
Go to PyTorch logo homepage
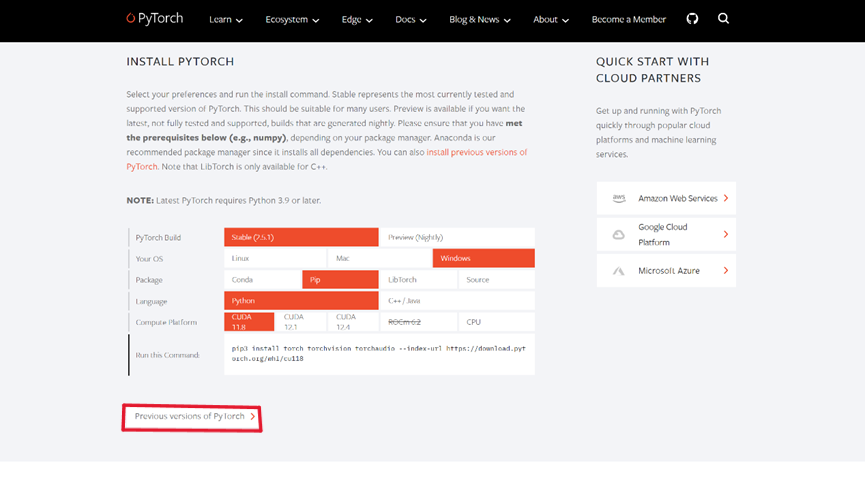coord(154,18)
